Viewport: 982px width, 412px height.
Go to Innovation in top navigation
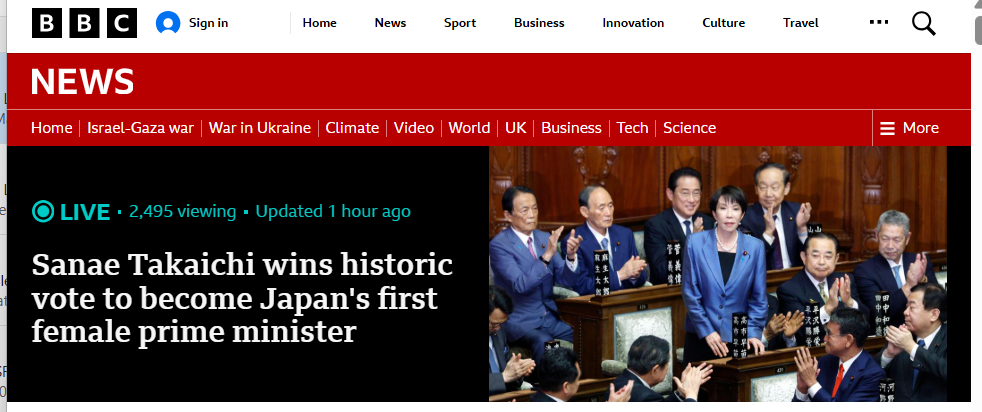click(633, 23)
